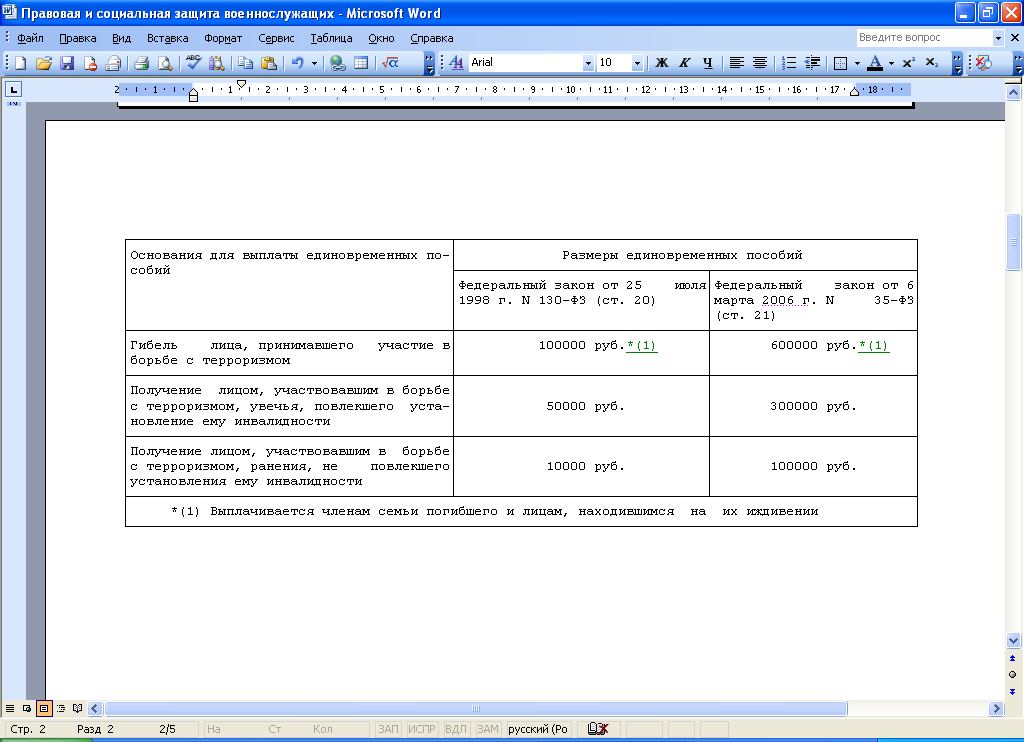Toggle italic (К) formatting
The image size is (1024, 742).
(x=684, y=63)
